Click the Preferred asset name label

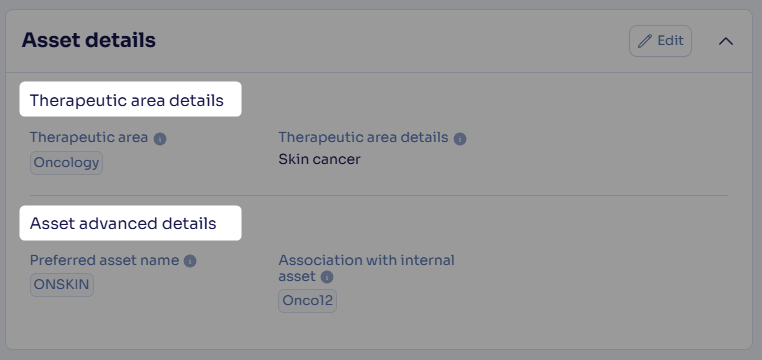(104, 260)
